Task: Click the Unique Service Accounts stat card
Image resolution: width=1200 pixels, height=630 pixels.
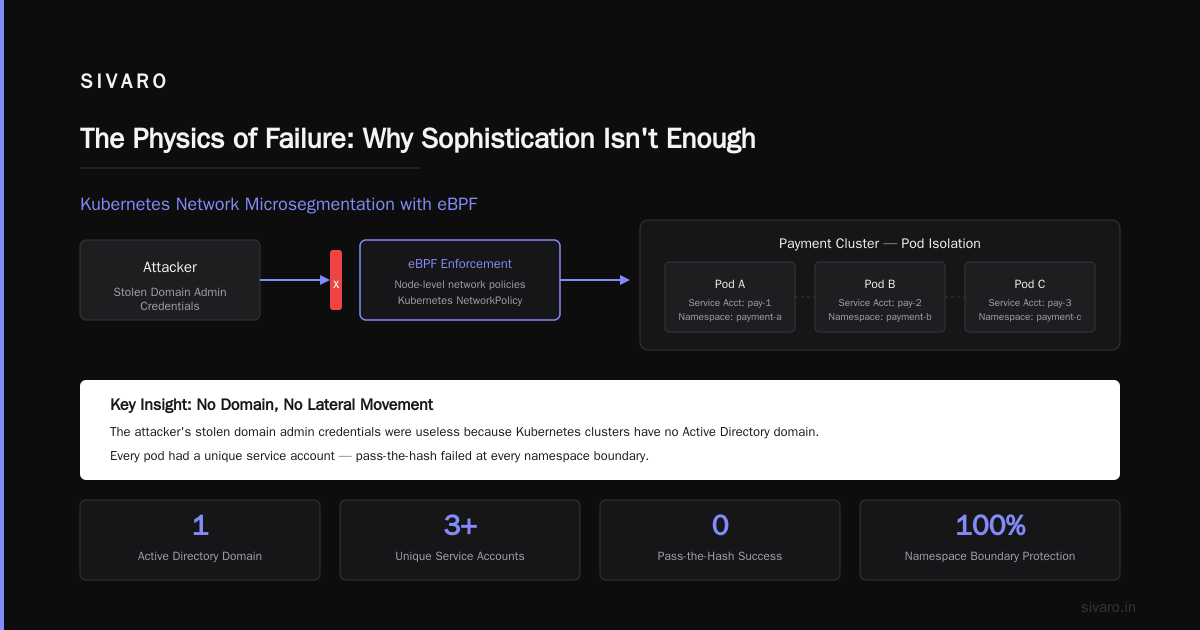Action: (460, 540)
